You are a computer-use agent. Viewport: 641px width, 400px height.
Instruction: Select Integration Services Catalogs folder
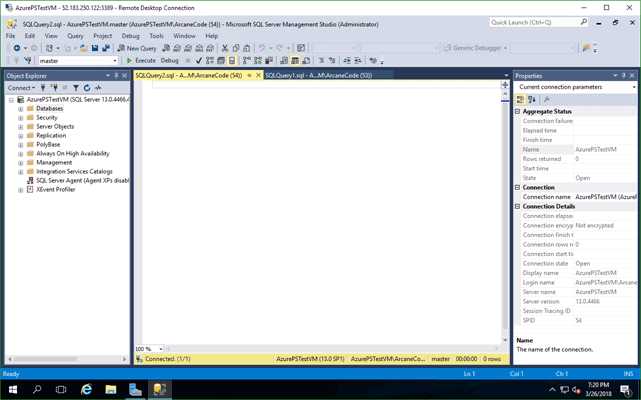pos(74,172)
